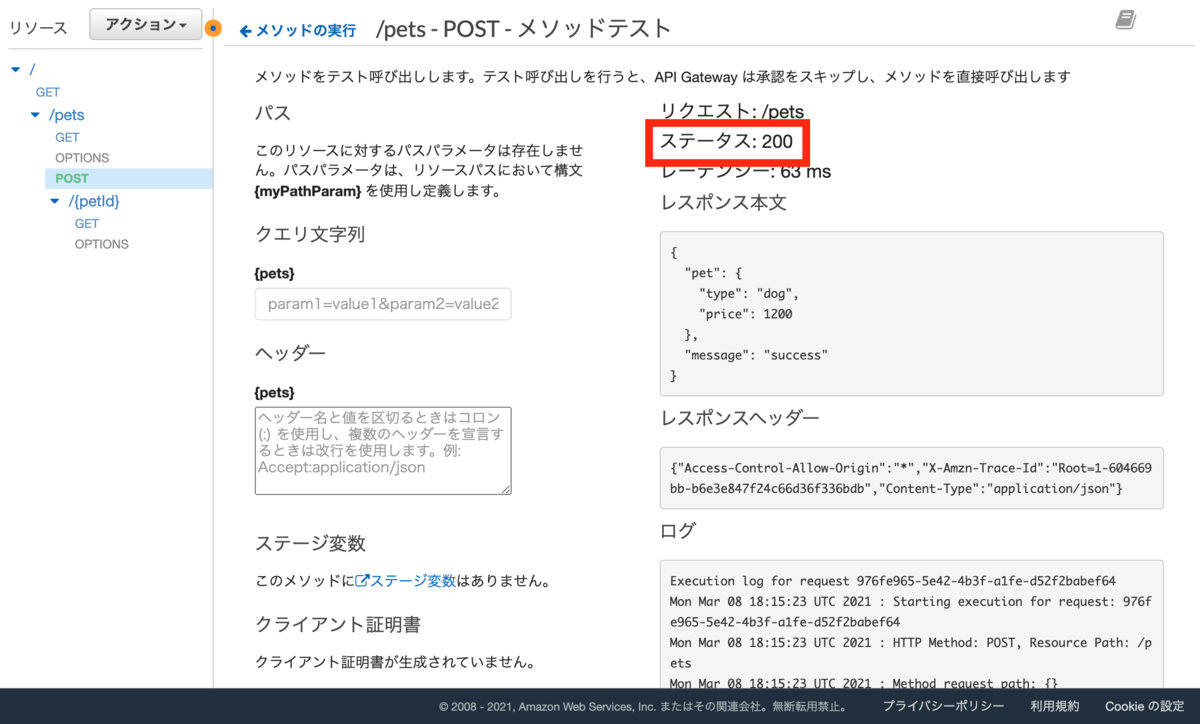Click the ステータス: 200 text

click(x=727, y=142)
